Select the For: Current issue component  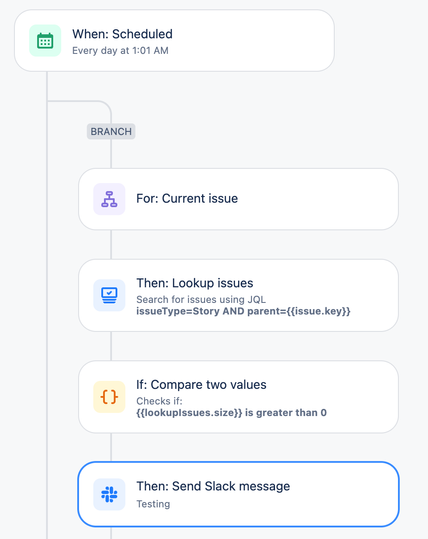[239, 199]
